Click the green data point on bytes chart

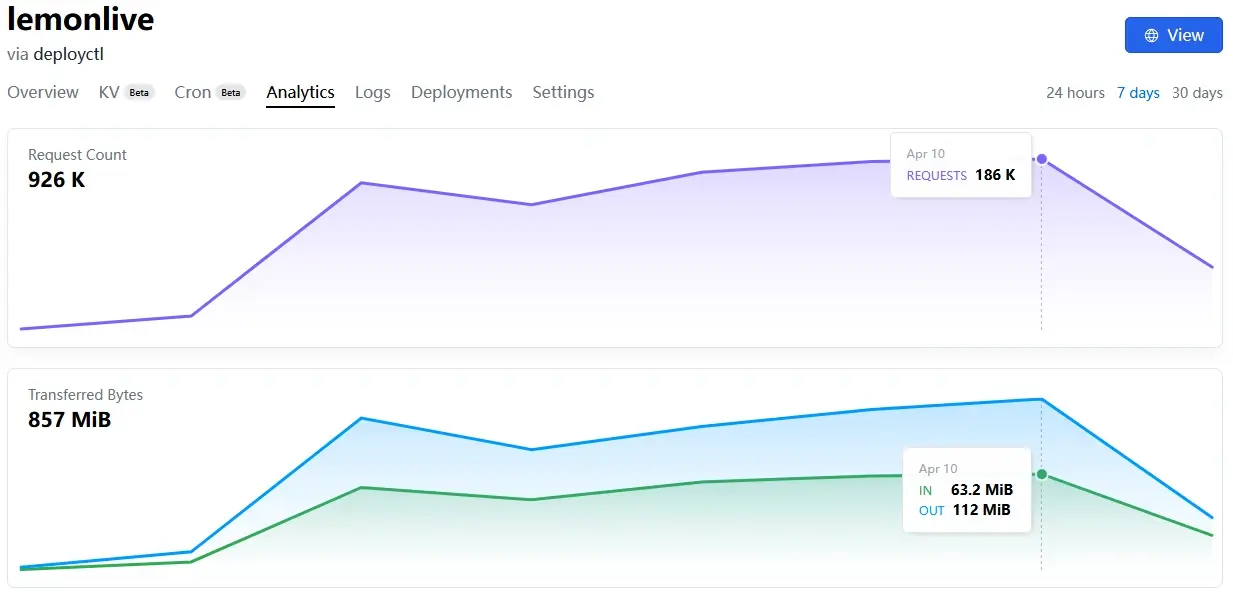pyautogui.click(x=1042, y=475)
